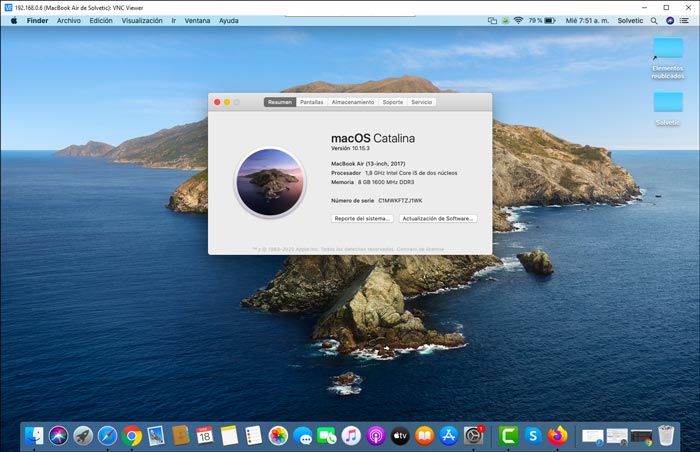Click second minimized window thumbnail in Dock
This screenshot has width=700, height=452.
617,436
